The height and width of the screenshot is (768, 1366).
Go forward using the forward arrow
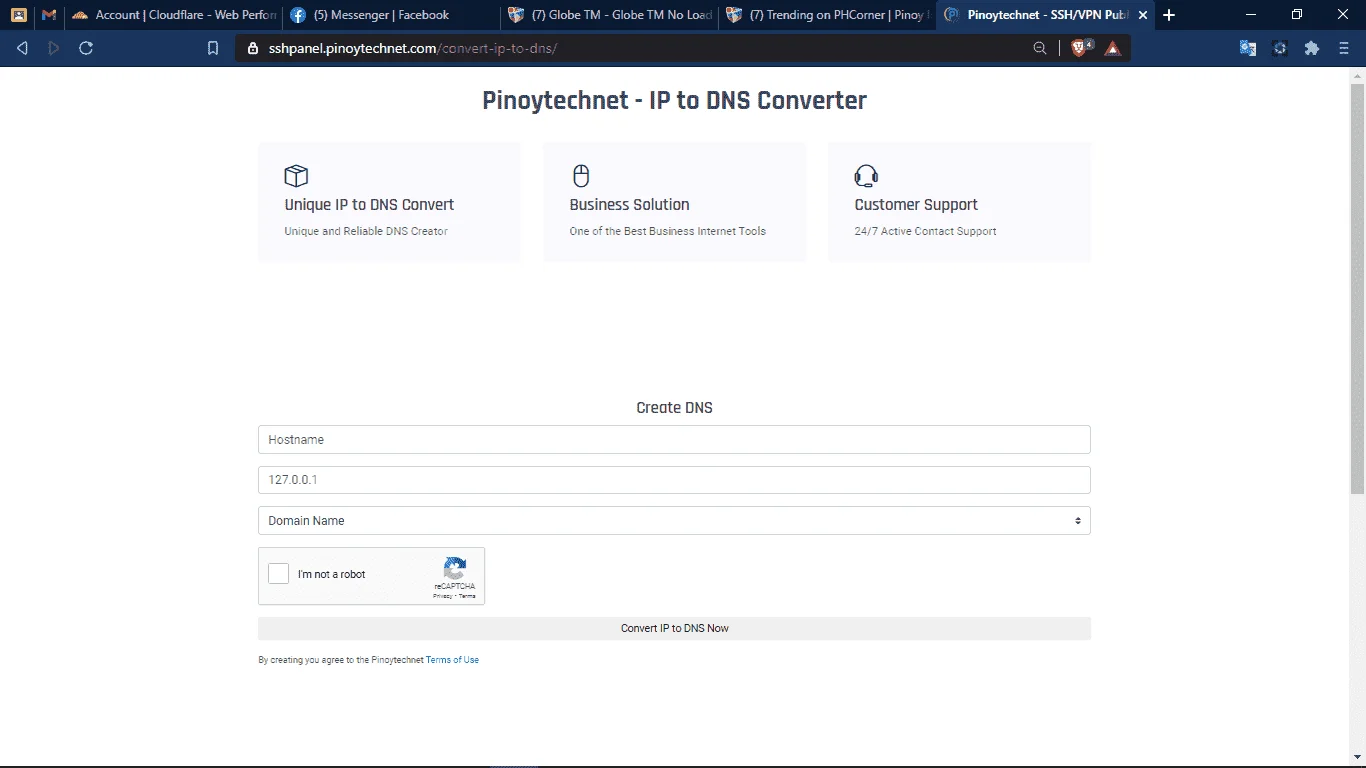54,48
